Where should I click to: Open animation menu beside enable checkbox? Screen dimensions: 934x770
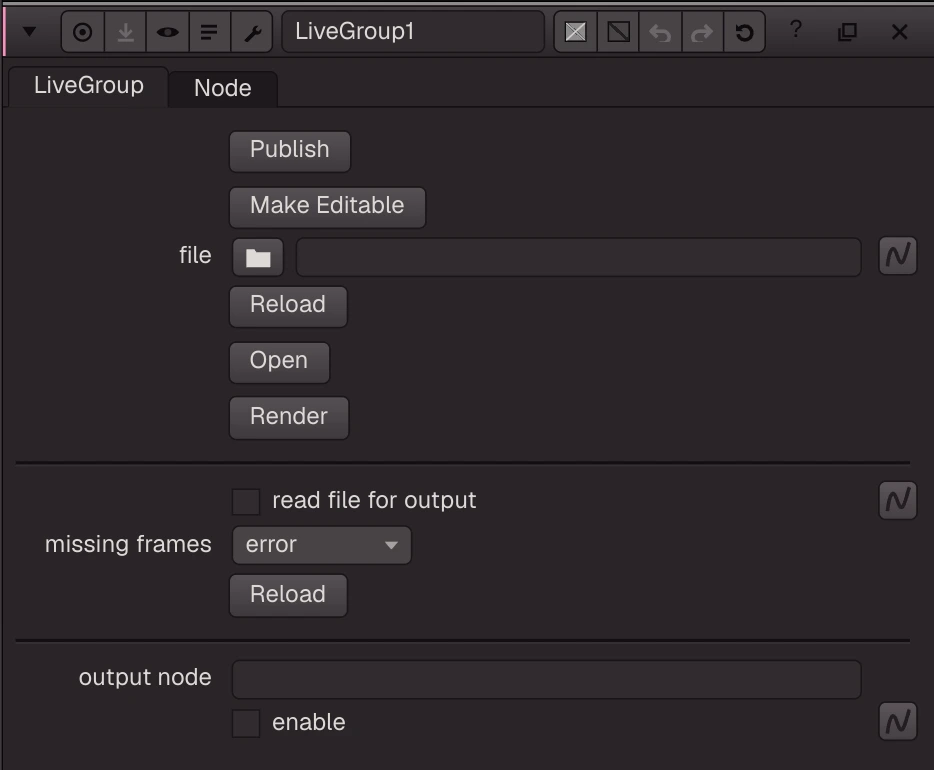point(898,721)
